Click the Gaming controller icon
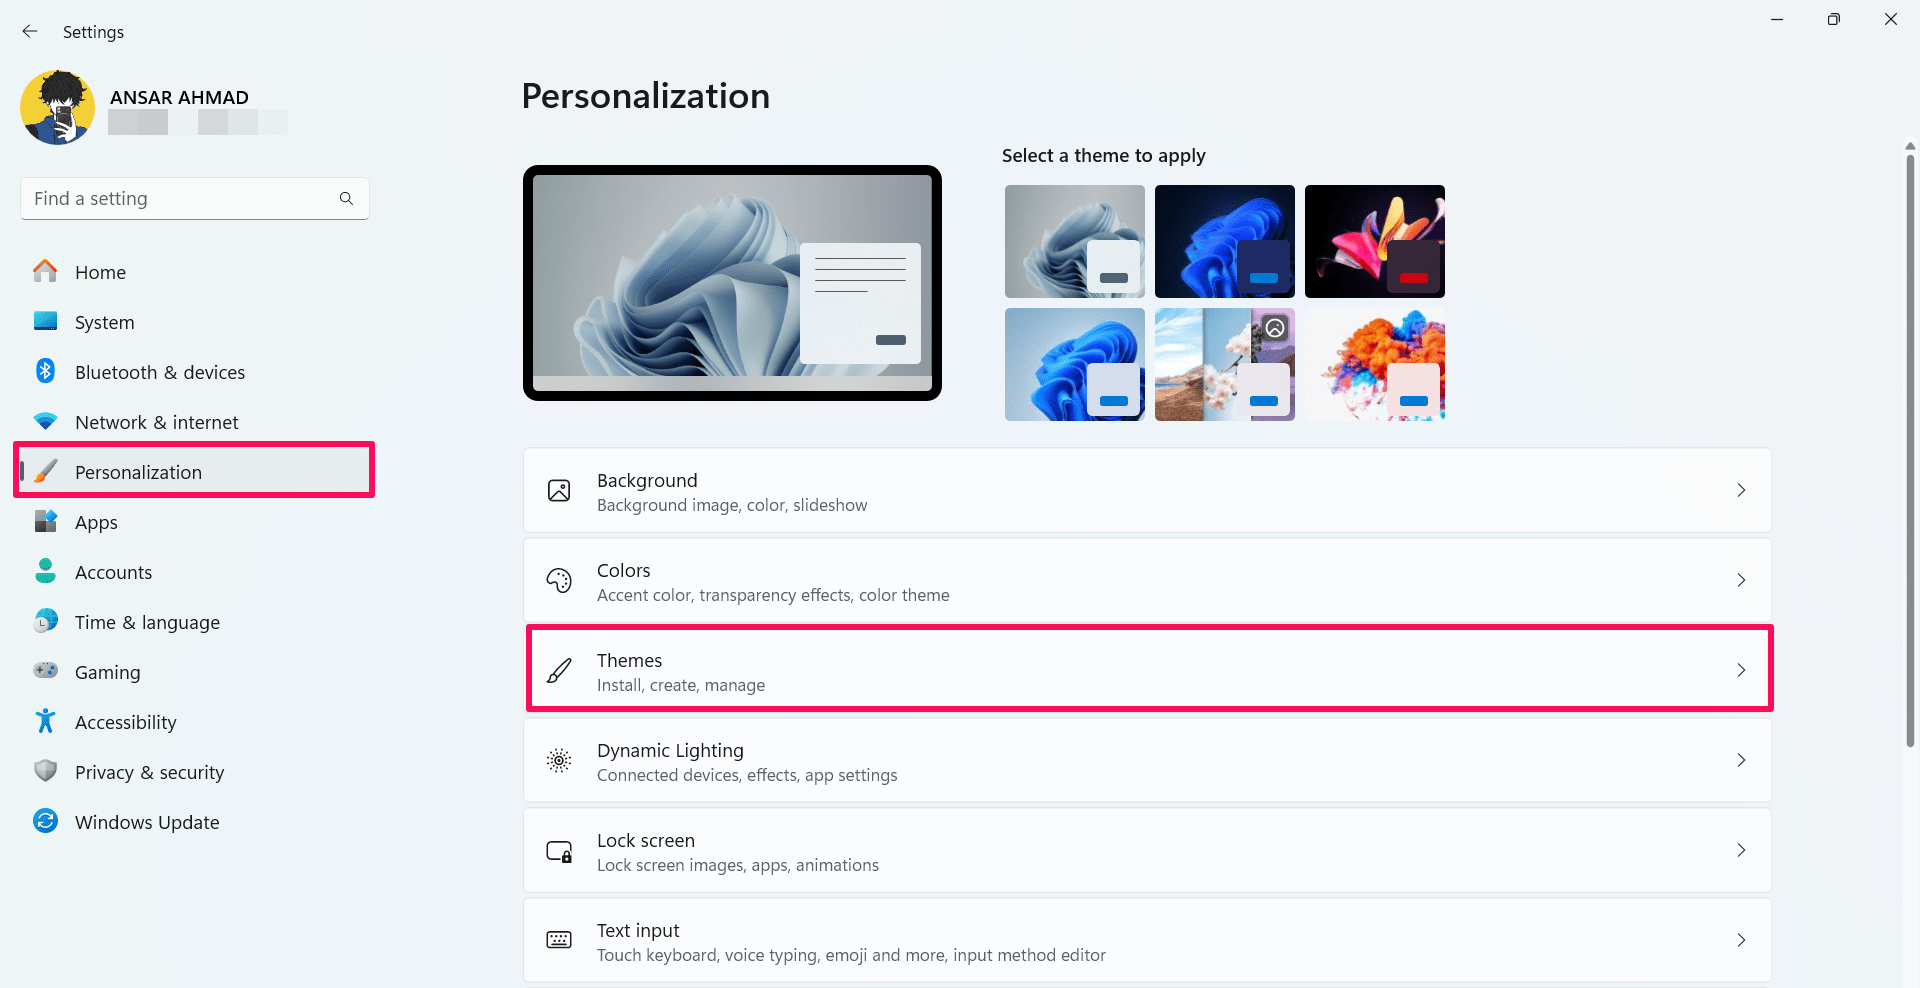Viewport: 1920px width, 988px height. click(46, 671)
